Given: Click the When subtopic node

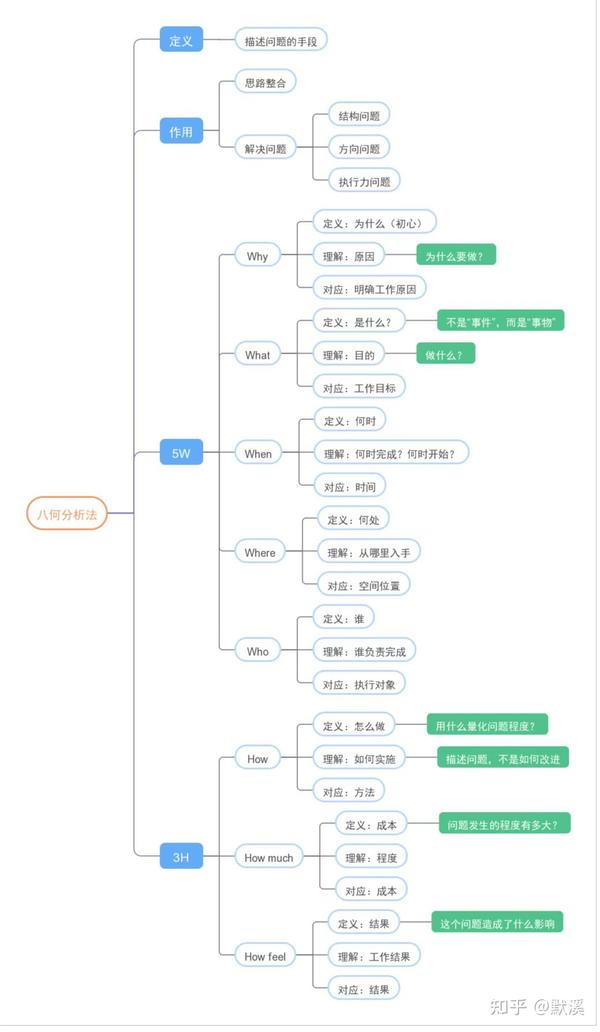Looking at the screenshot, I should pos(258,453).
